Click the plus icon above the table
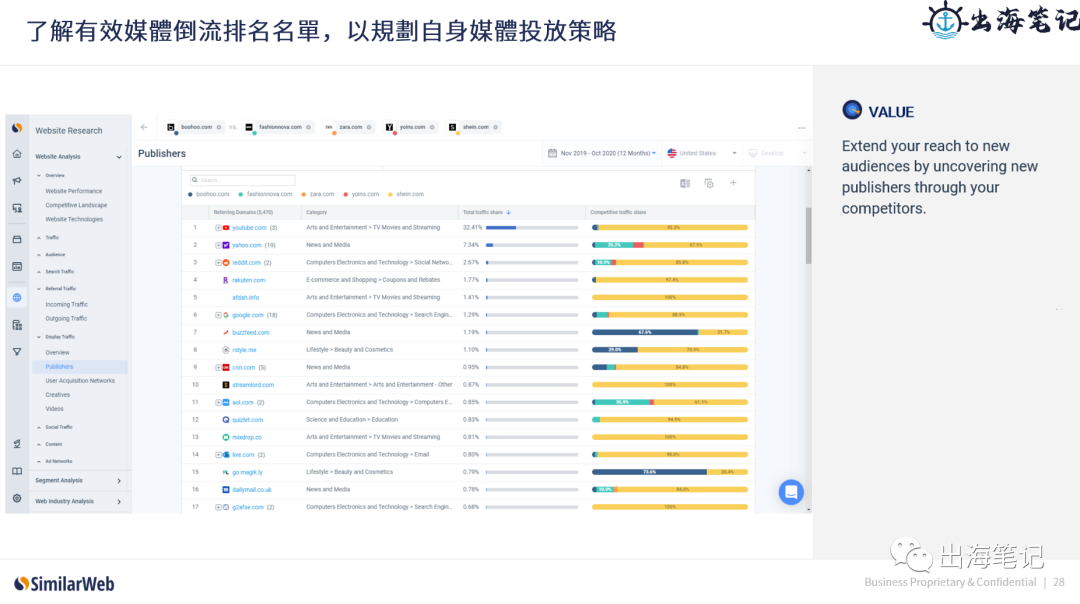The image size is (1080, 604). click(x=731, y=182)
